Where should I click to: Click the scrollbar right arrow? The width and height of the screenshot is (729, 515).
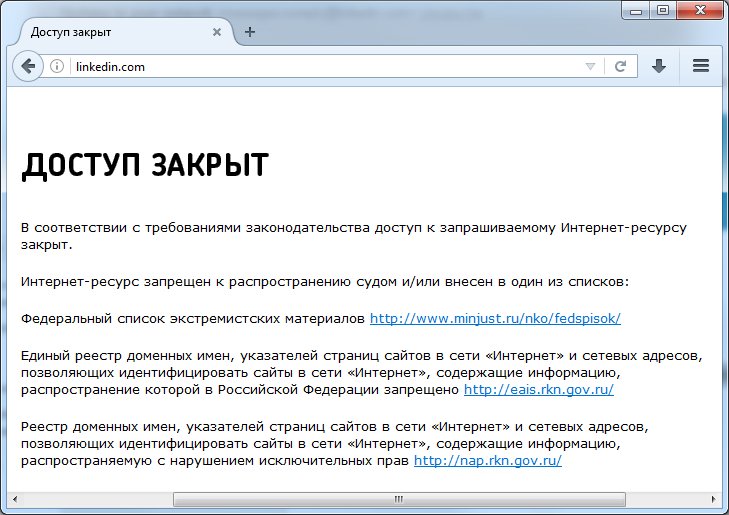click(x=714, y=500)
